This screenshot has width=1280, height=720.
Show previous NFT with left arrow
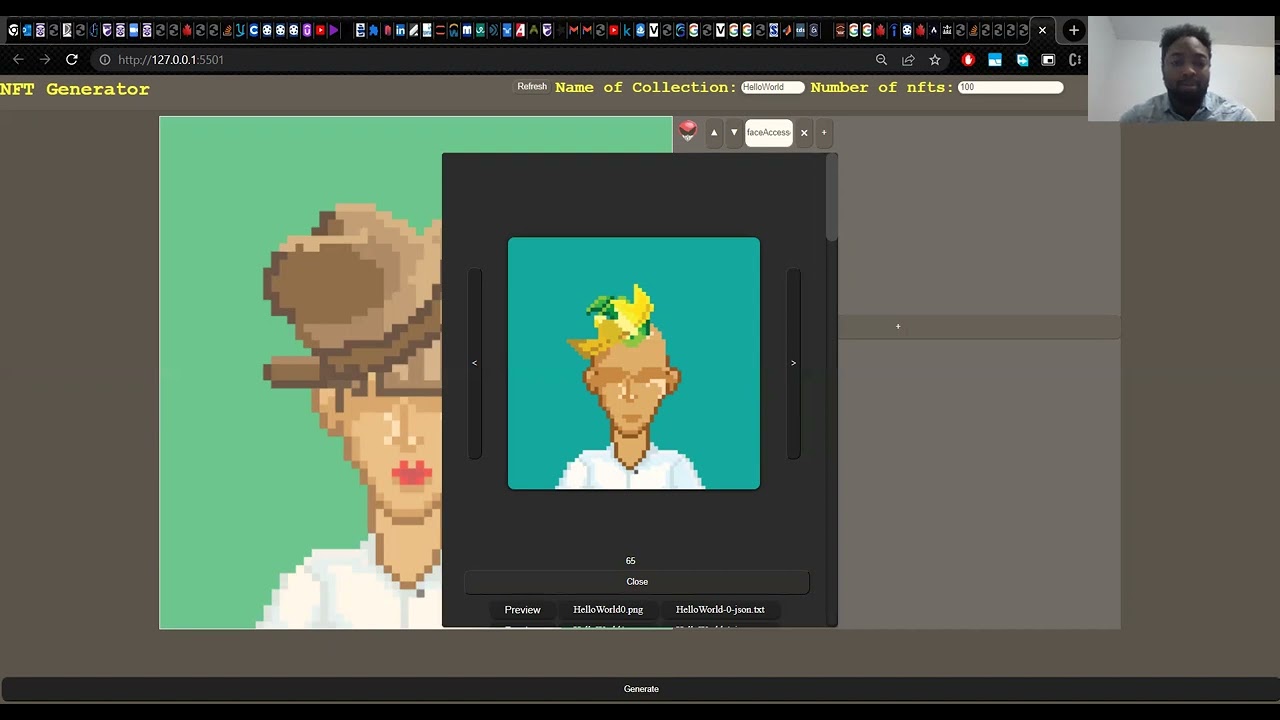point(474,363)
